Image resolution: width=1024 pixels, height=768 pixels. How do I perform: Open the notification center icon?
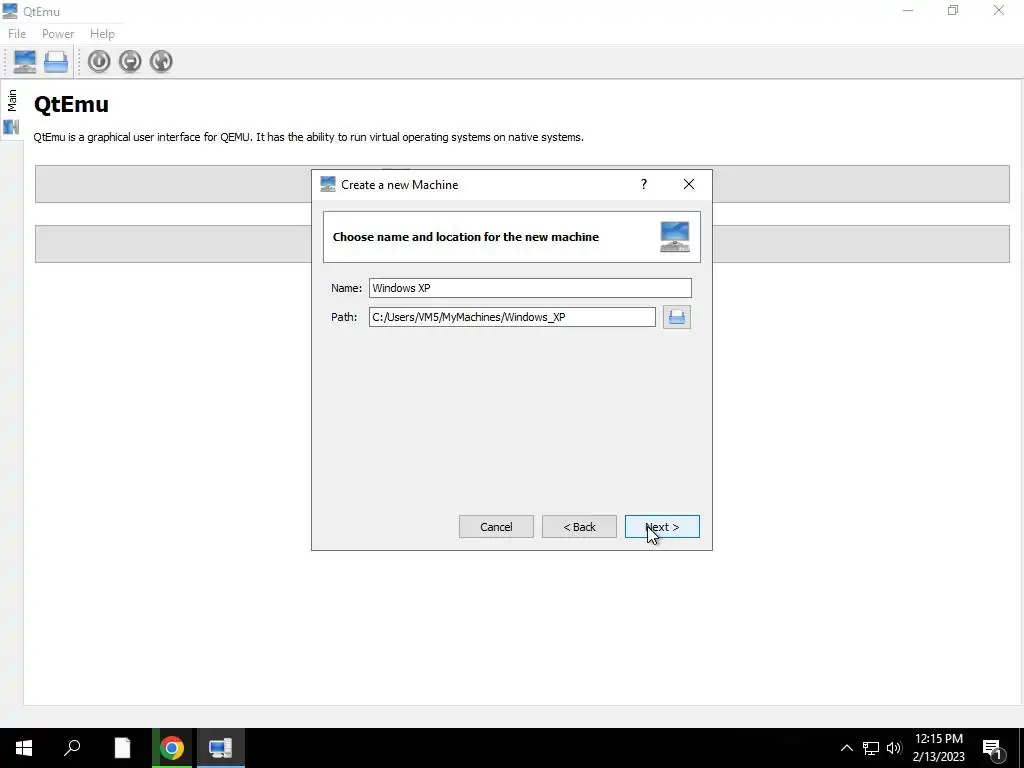(992, 748)
